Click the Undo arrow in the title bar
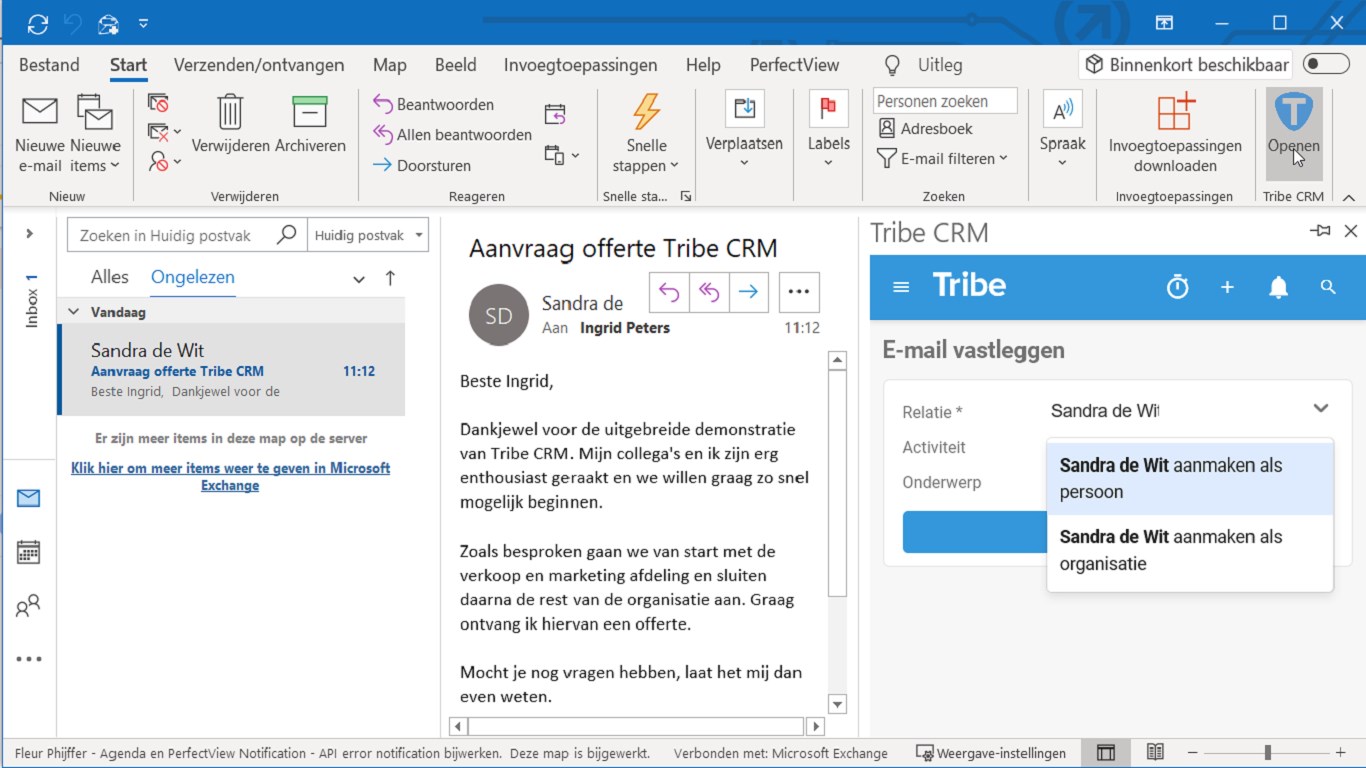The width and height of the screenshot is (1366, 768). (x=73, y=23)
